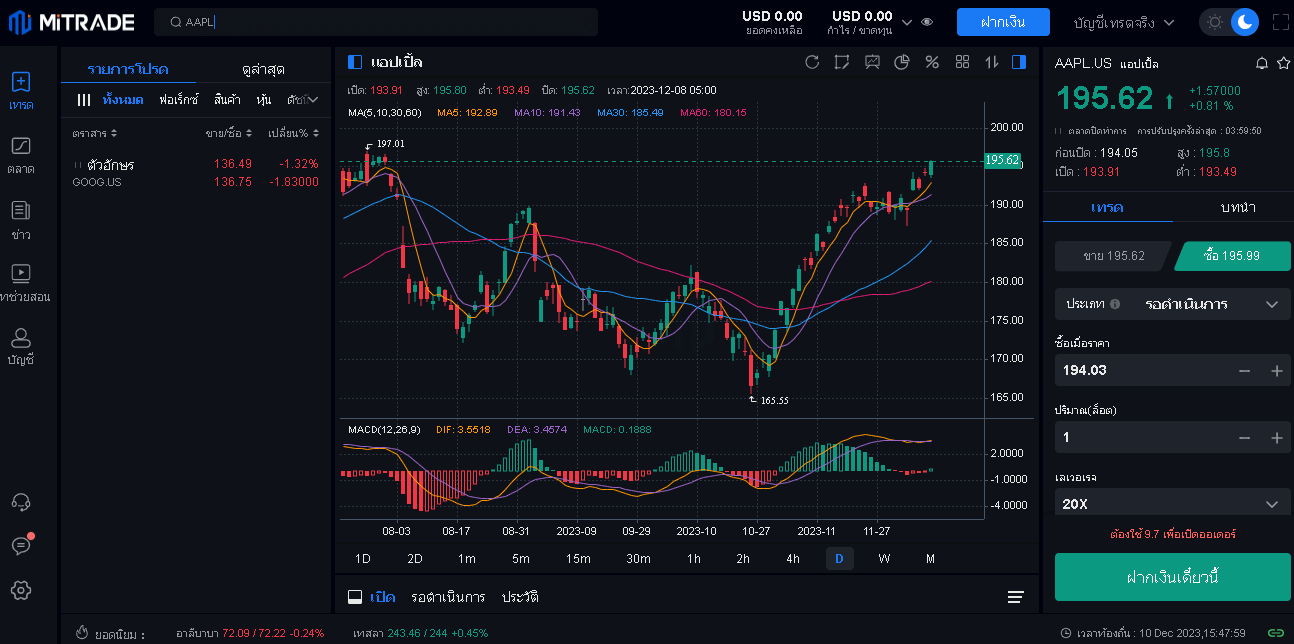Click the hamburger menu icon in positions bar
Image resolution: width=1294 pixels, height=644 pixels.
click(1016, 597)
